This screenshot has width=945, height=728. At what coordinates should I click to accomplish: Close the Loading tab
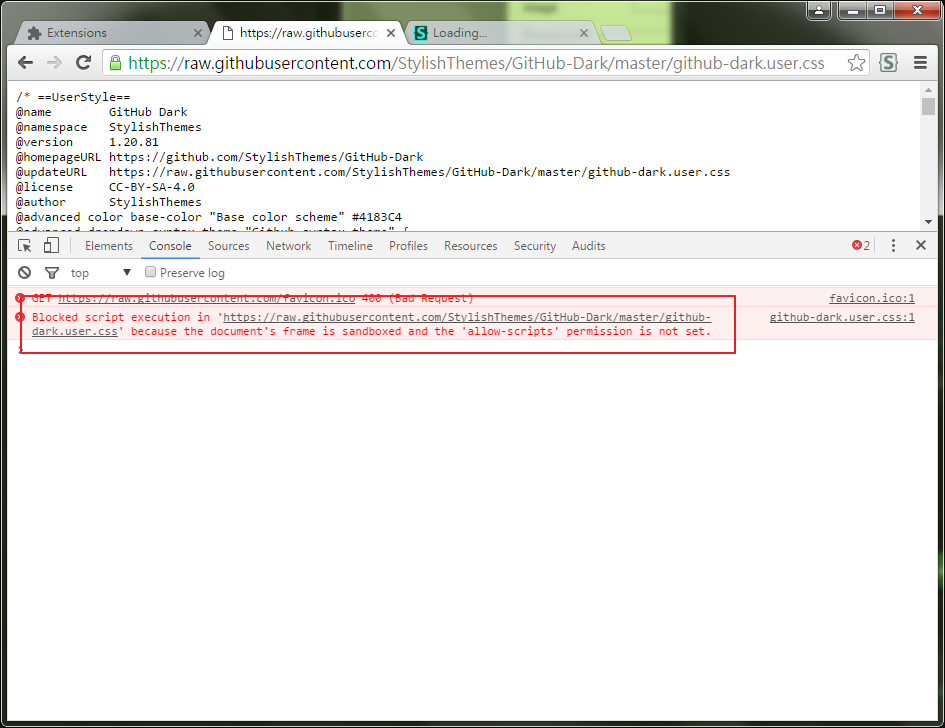(583, 33)
